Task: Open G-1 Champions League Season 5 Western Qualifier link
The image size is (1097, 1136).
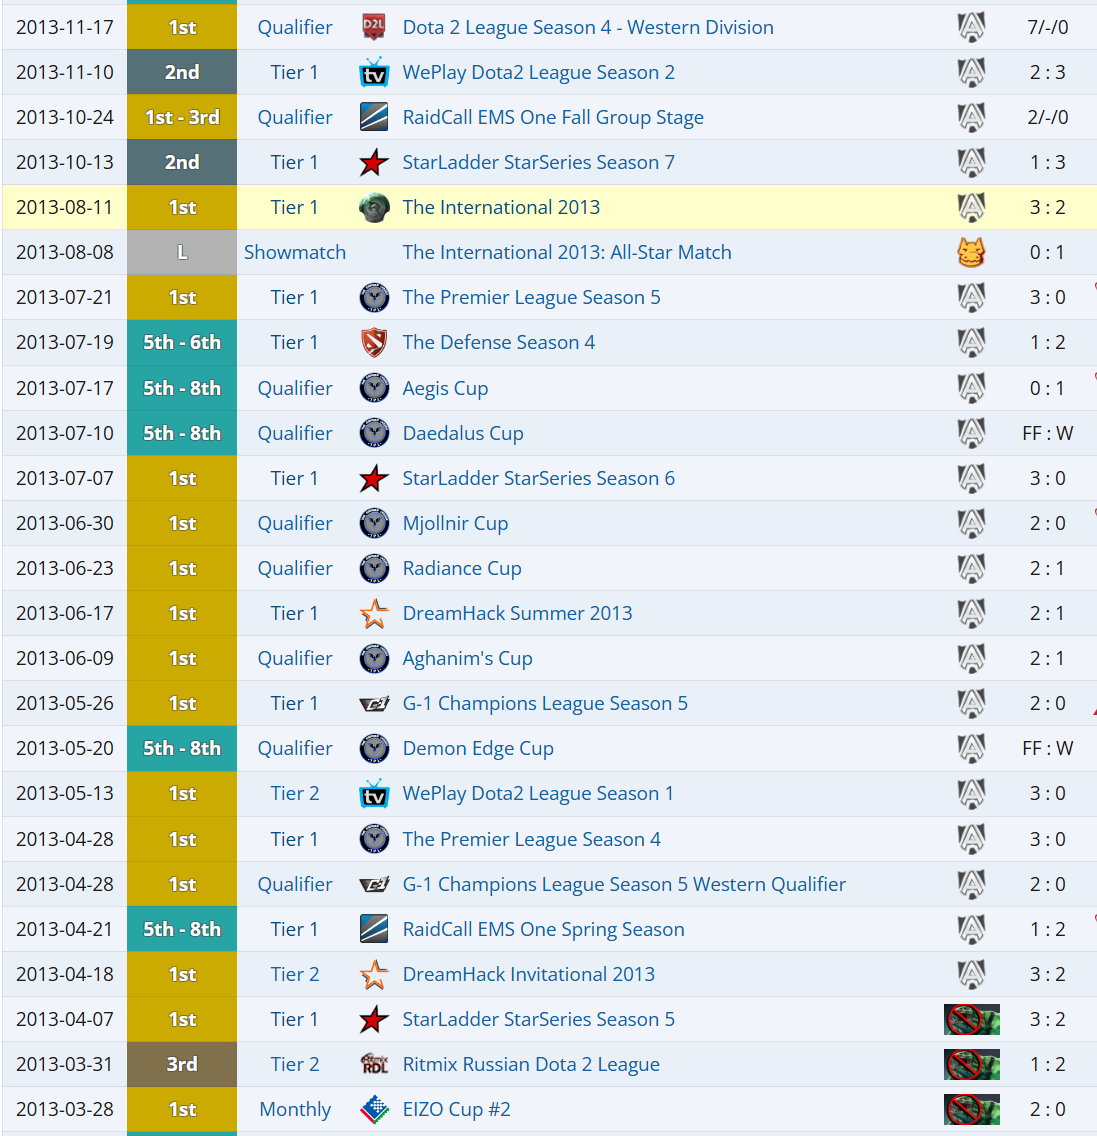Action: click(624, 885)
